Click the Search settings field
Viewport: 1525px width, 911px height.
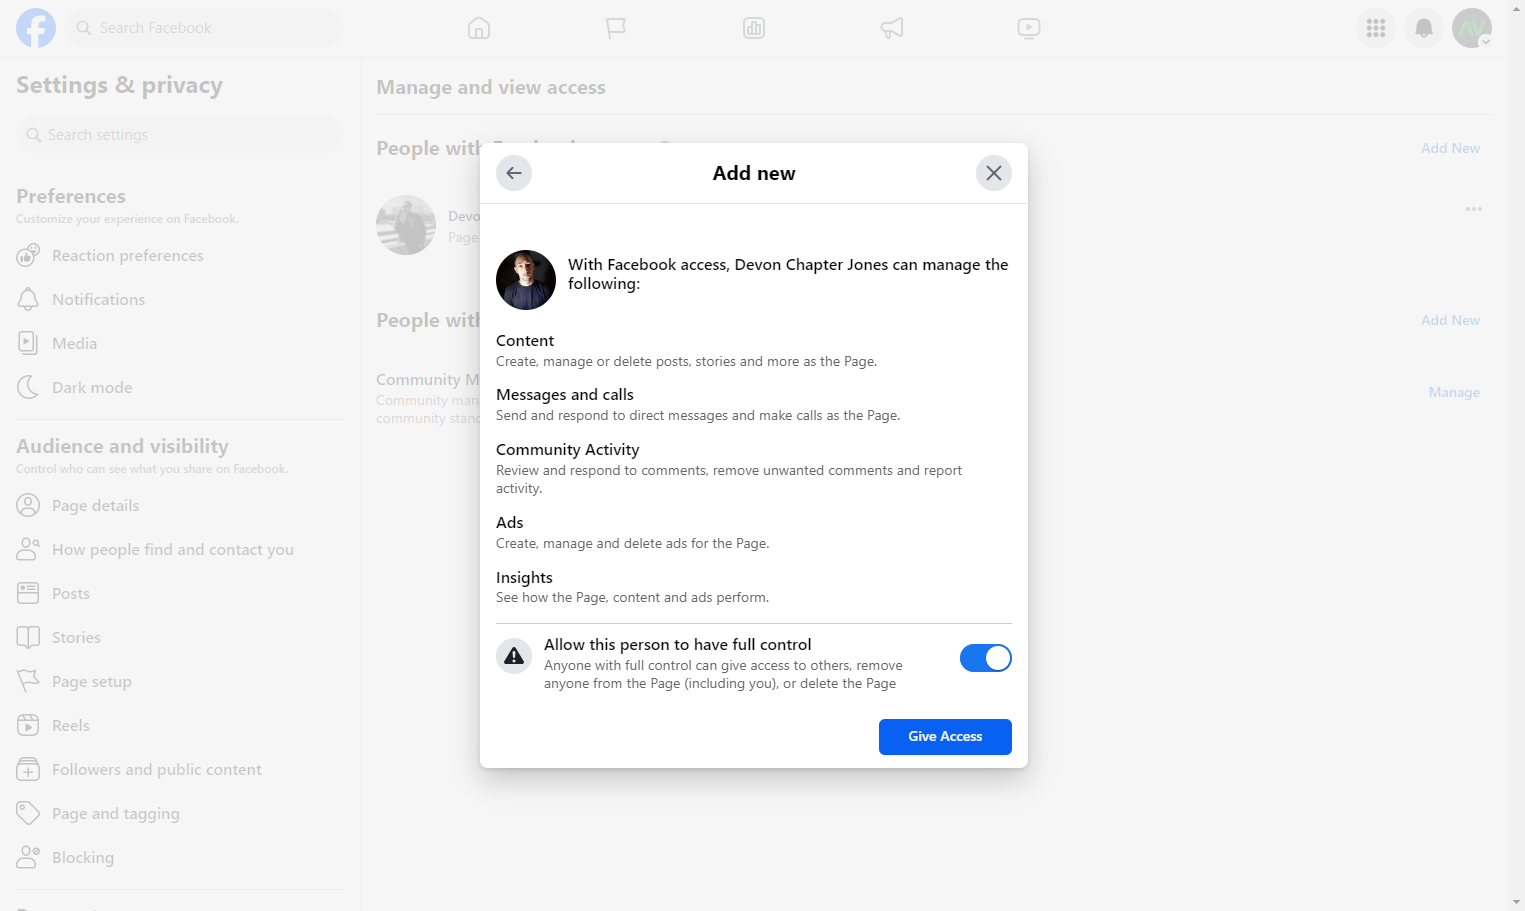tap(180, 135)
